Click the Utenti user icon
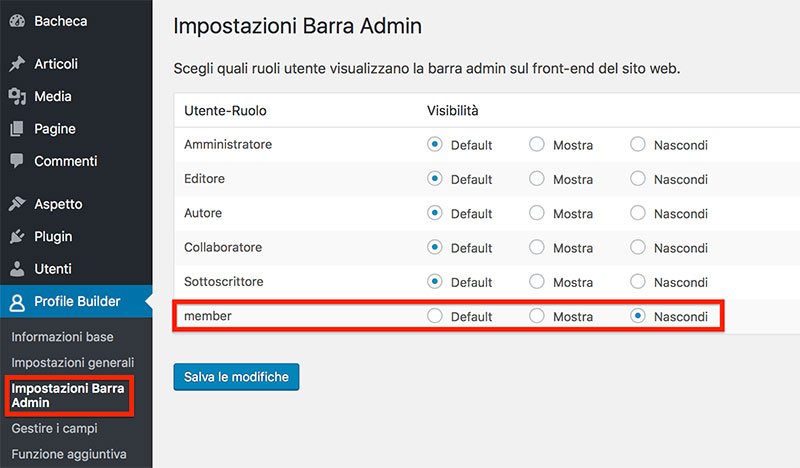This screenshot has height=468, width=800. (x=17, y=268)
